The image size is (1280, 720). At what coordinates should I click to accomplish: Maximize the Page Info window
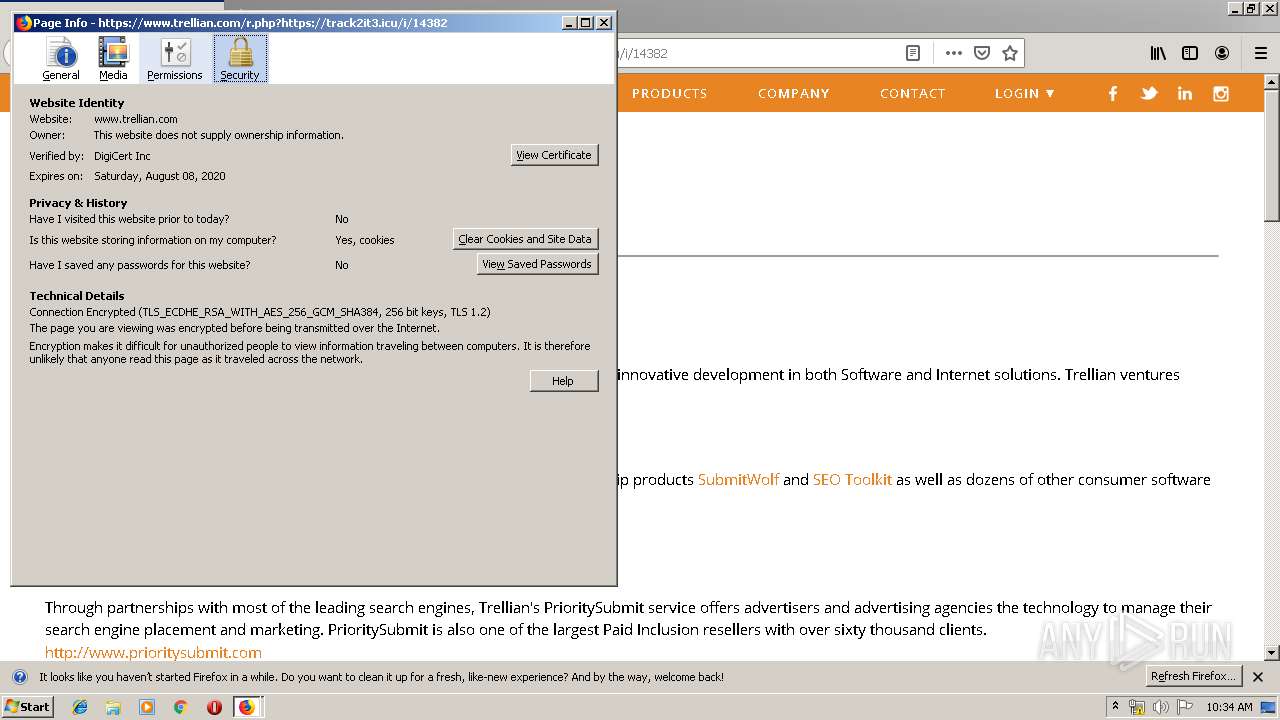click(x=586, y=22)
